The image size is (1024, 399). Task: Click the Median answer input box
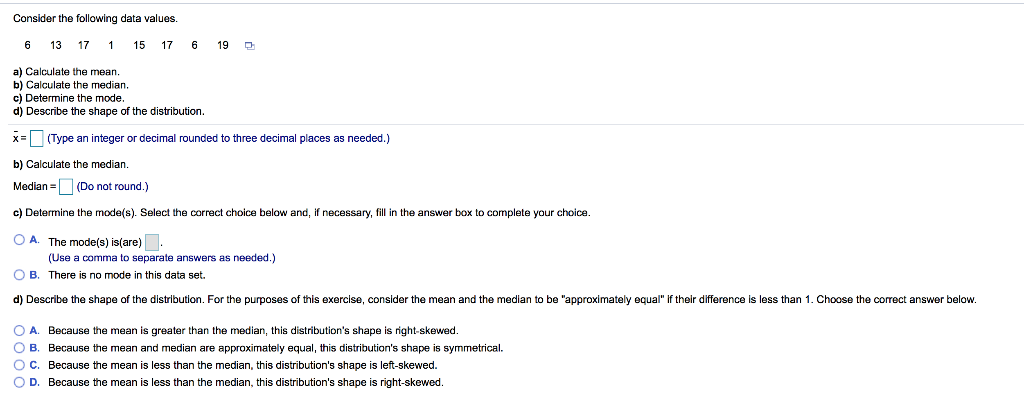[66, 187]
